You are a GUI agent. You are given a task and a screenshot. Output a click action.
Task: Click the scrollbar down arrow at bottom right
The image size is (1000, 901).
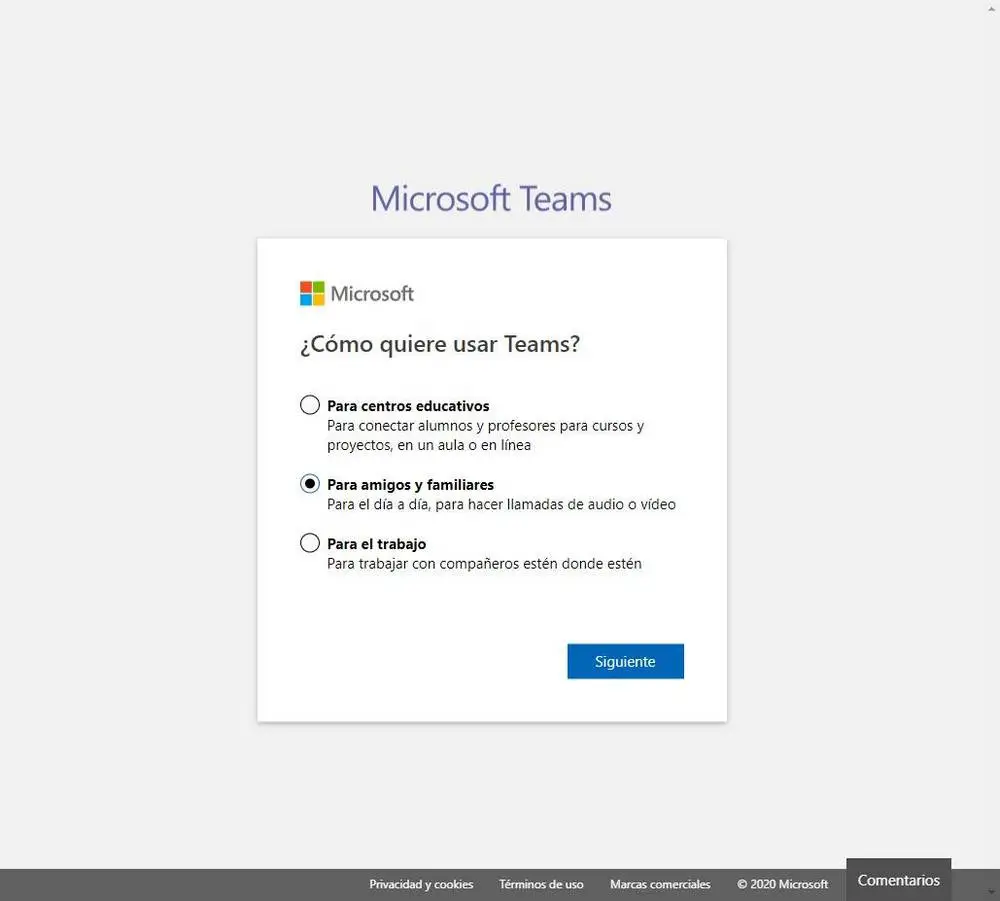click(x=992, y=891)
